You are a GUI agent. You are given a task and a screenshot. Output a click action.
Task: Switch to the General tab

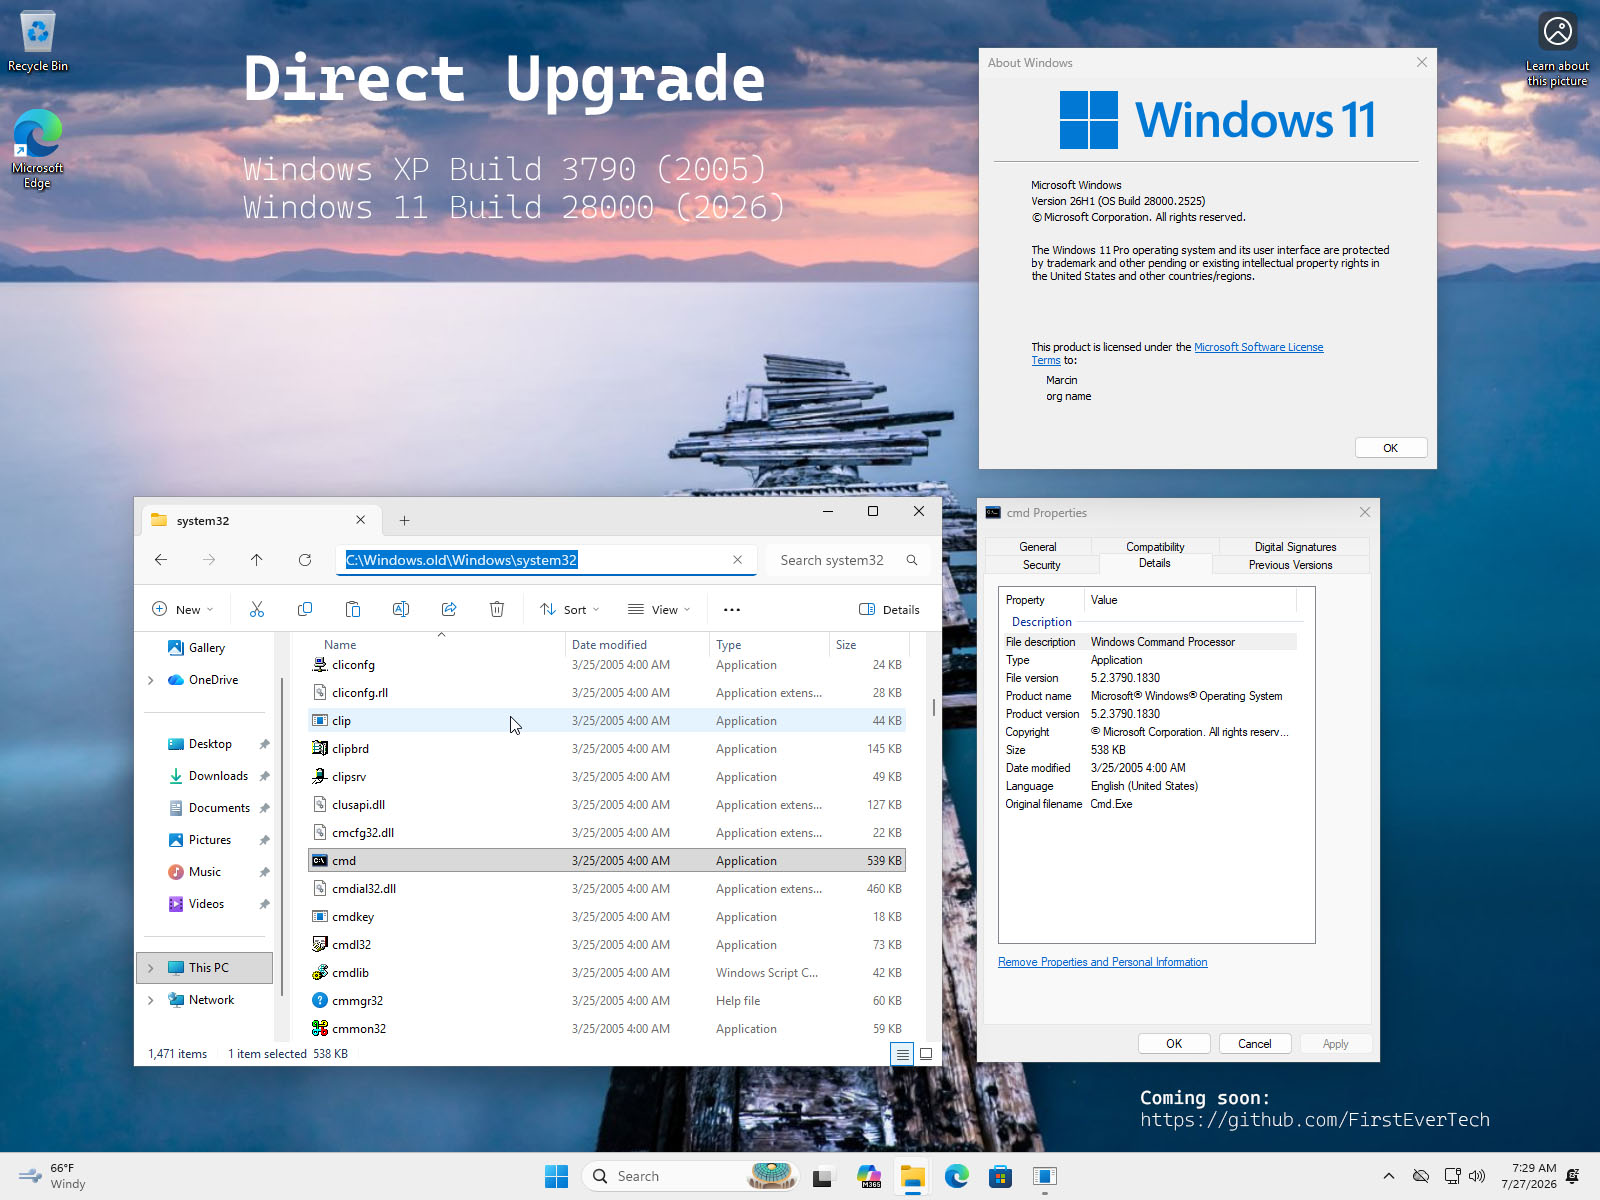[x=1037, y=547]
